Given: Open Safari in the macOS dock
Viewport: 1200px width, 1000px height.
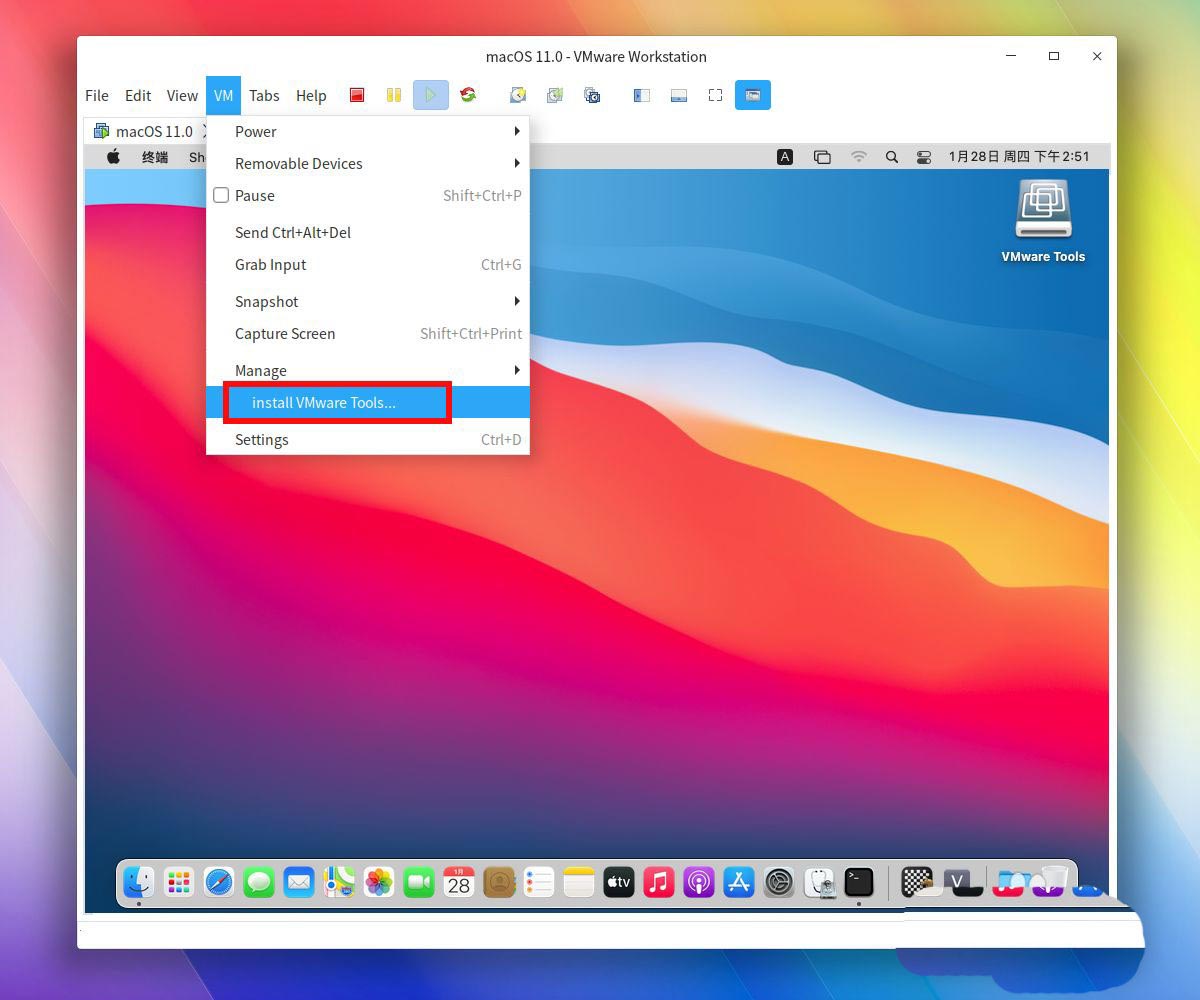Looking at the screenshot, I should [219, 882].
